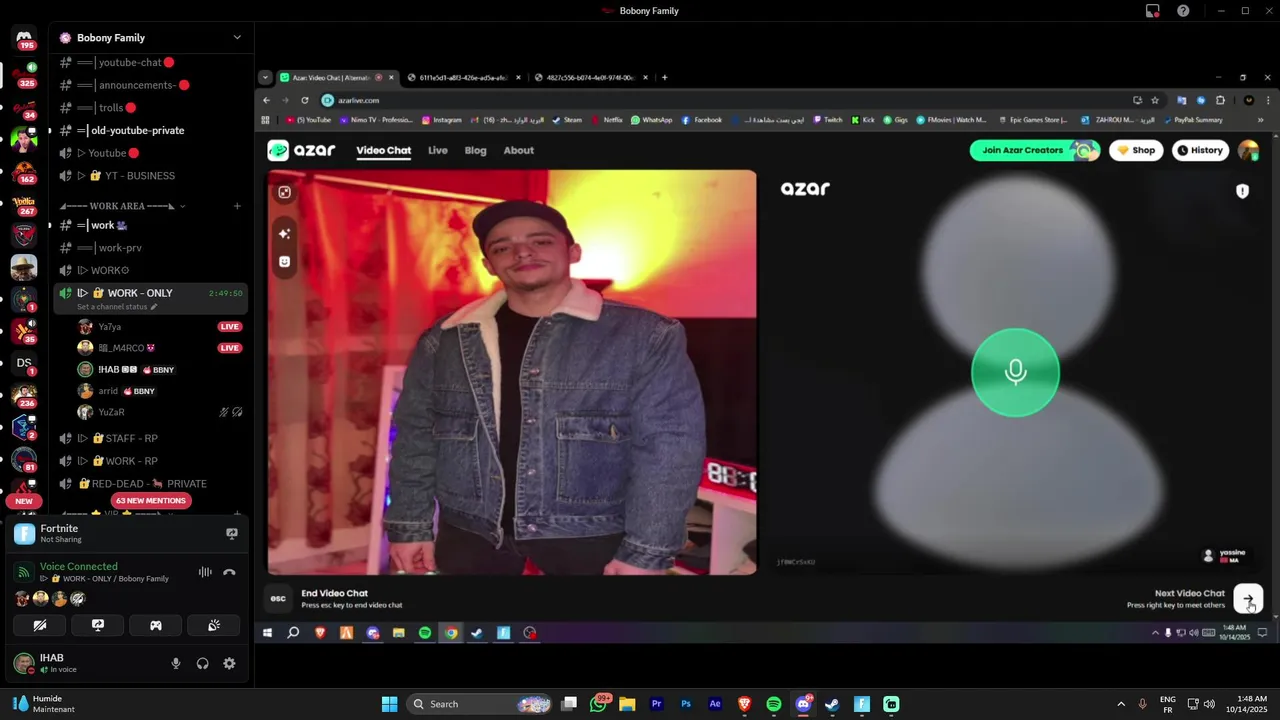Click Share Your Screen button in voice panel
Image resolution: width=1280 pixels, height=720 pixels.
pos(98,625)
